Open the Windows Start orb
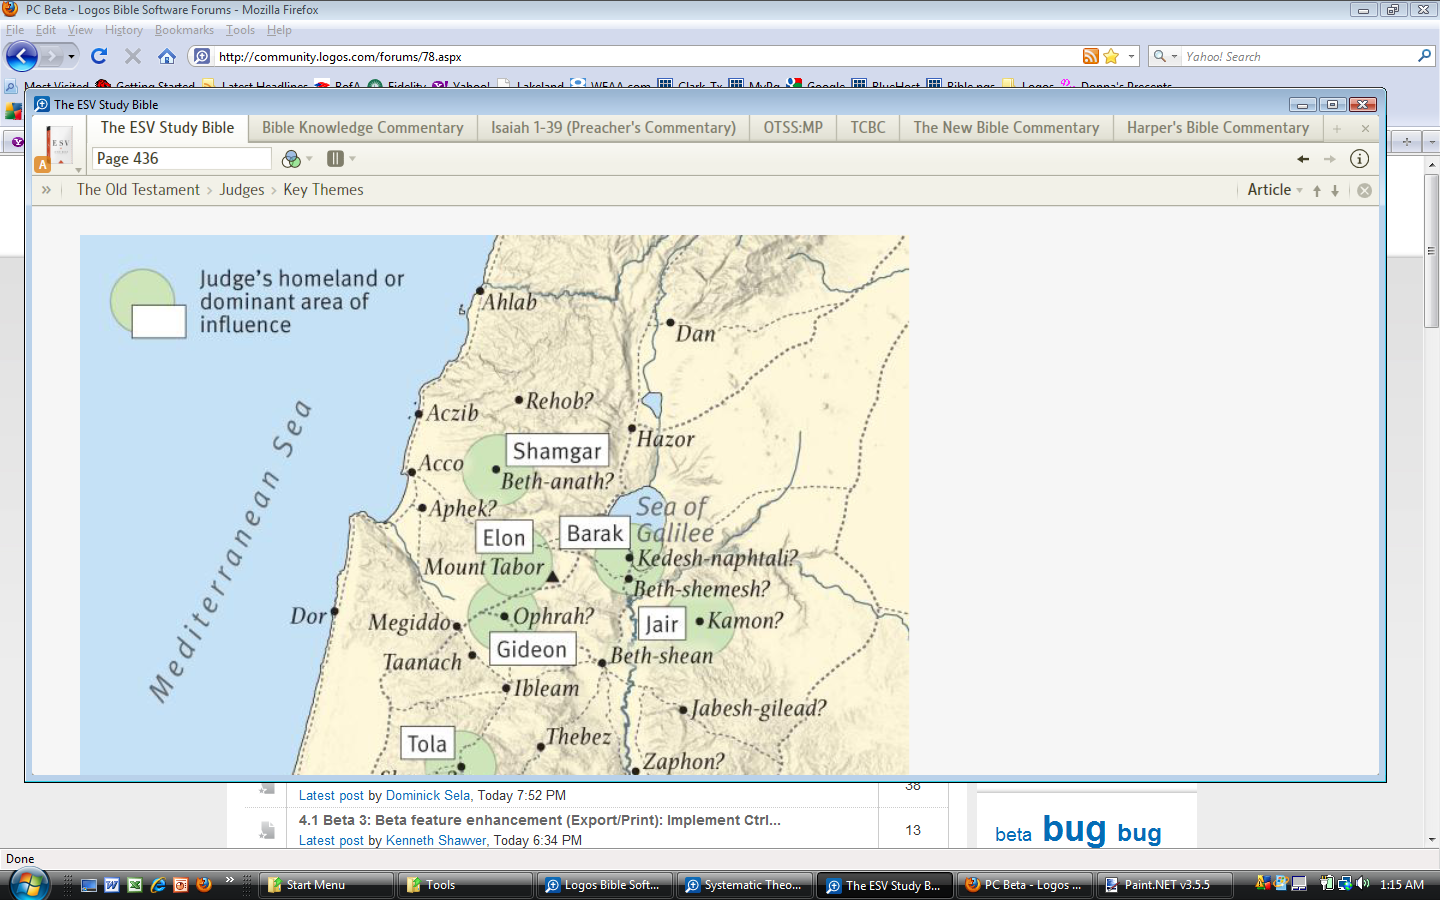This screenshot has width=1440, height=900. point(29,885)
